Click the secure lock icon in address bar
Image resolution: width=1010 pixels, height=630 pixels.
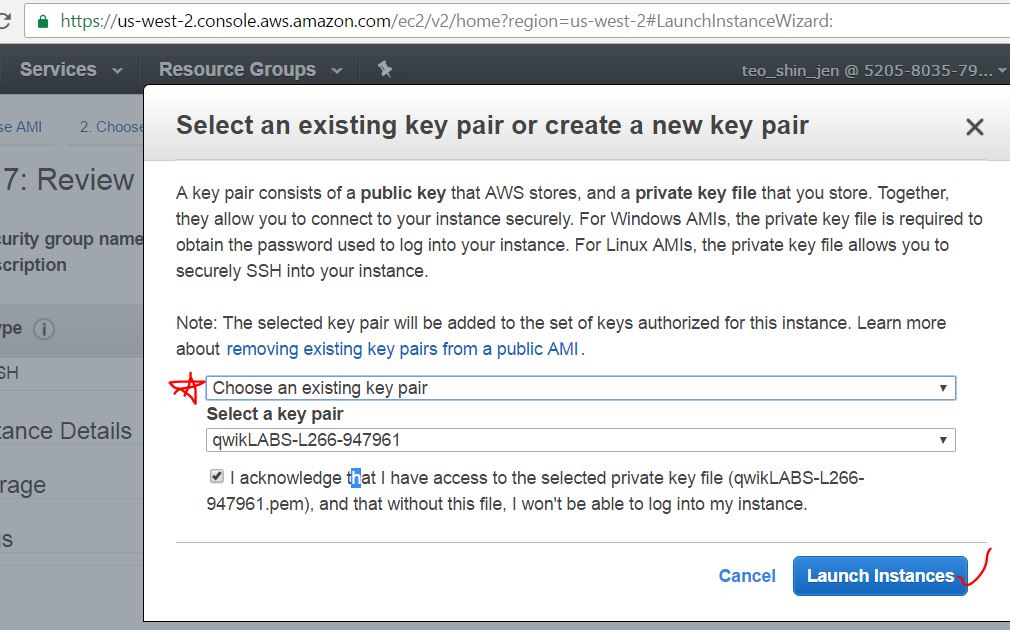43,20
